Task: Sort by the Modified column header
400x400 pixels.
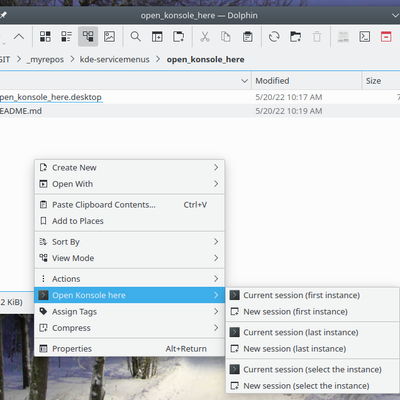Action: tap(307, 81)
